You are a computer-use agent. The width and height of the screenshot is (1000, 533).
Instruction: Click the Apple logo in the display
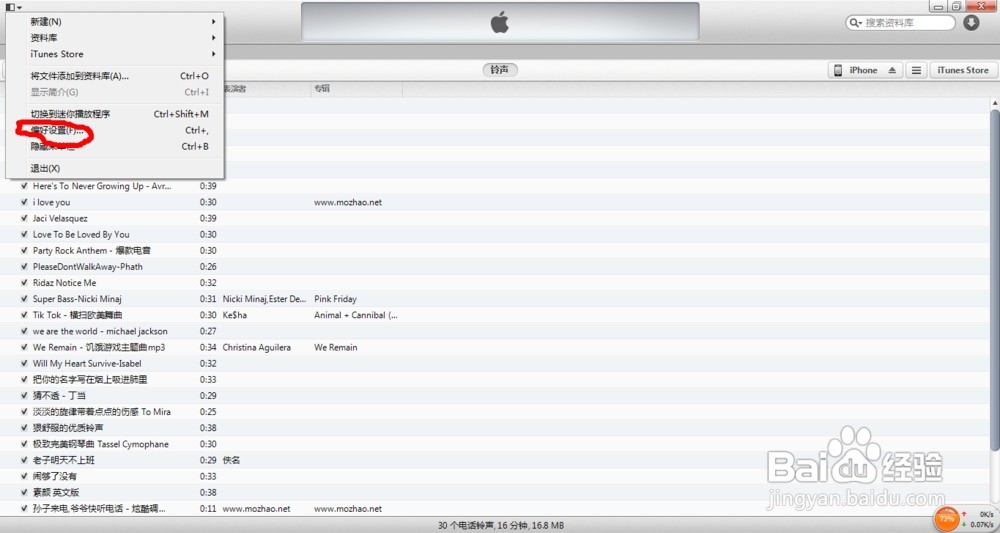tap(500, 23)
